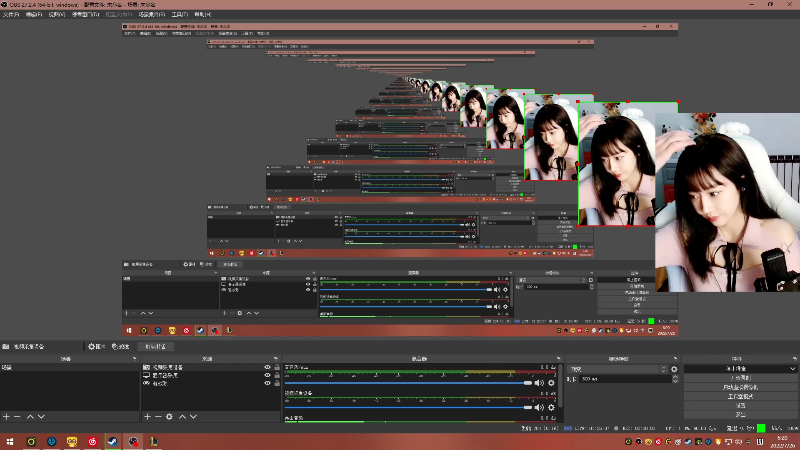Open the scene transition type dropdown
Image resolution: width=800 pixels, height=450 pixels.
(617, 369)
